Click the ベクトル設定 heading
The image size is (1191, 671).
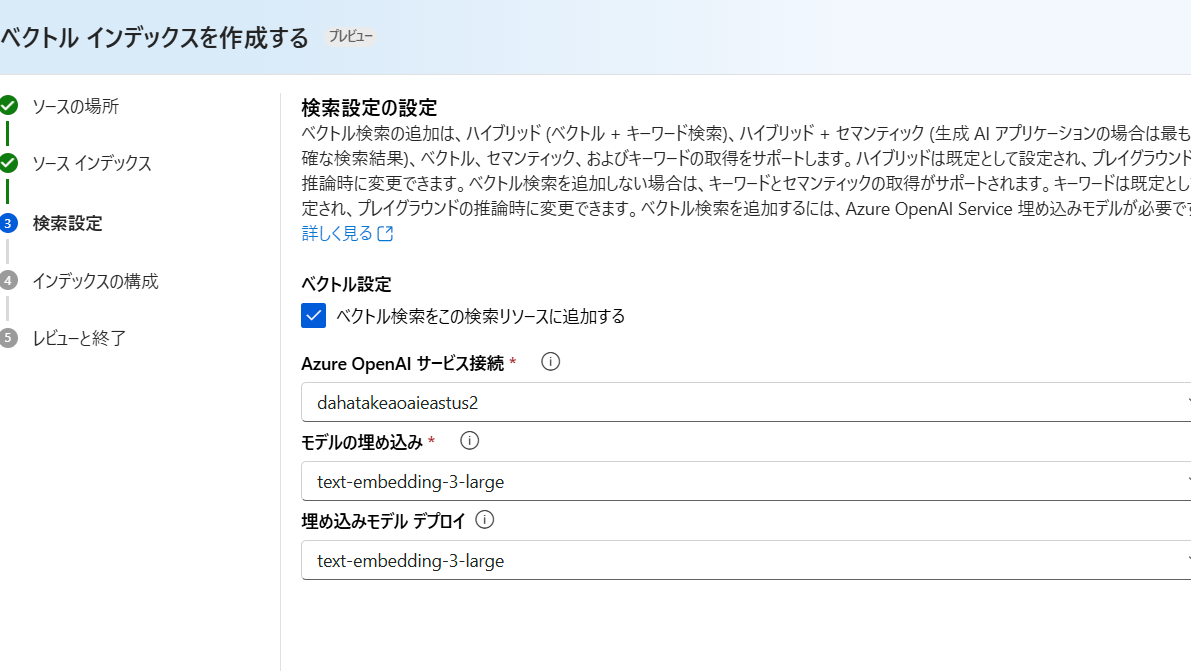pos(346,284)
